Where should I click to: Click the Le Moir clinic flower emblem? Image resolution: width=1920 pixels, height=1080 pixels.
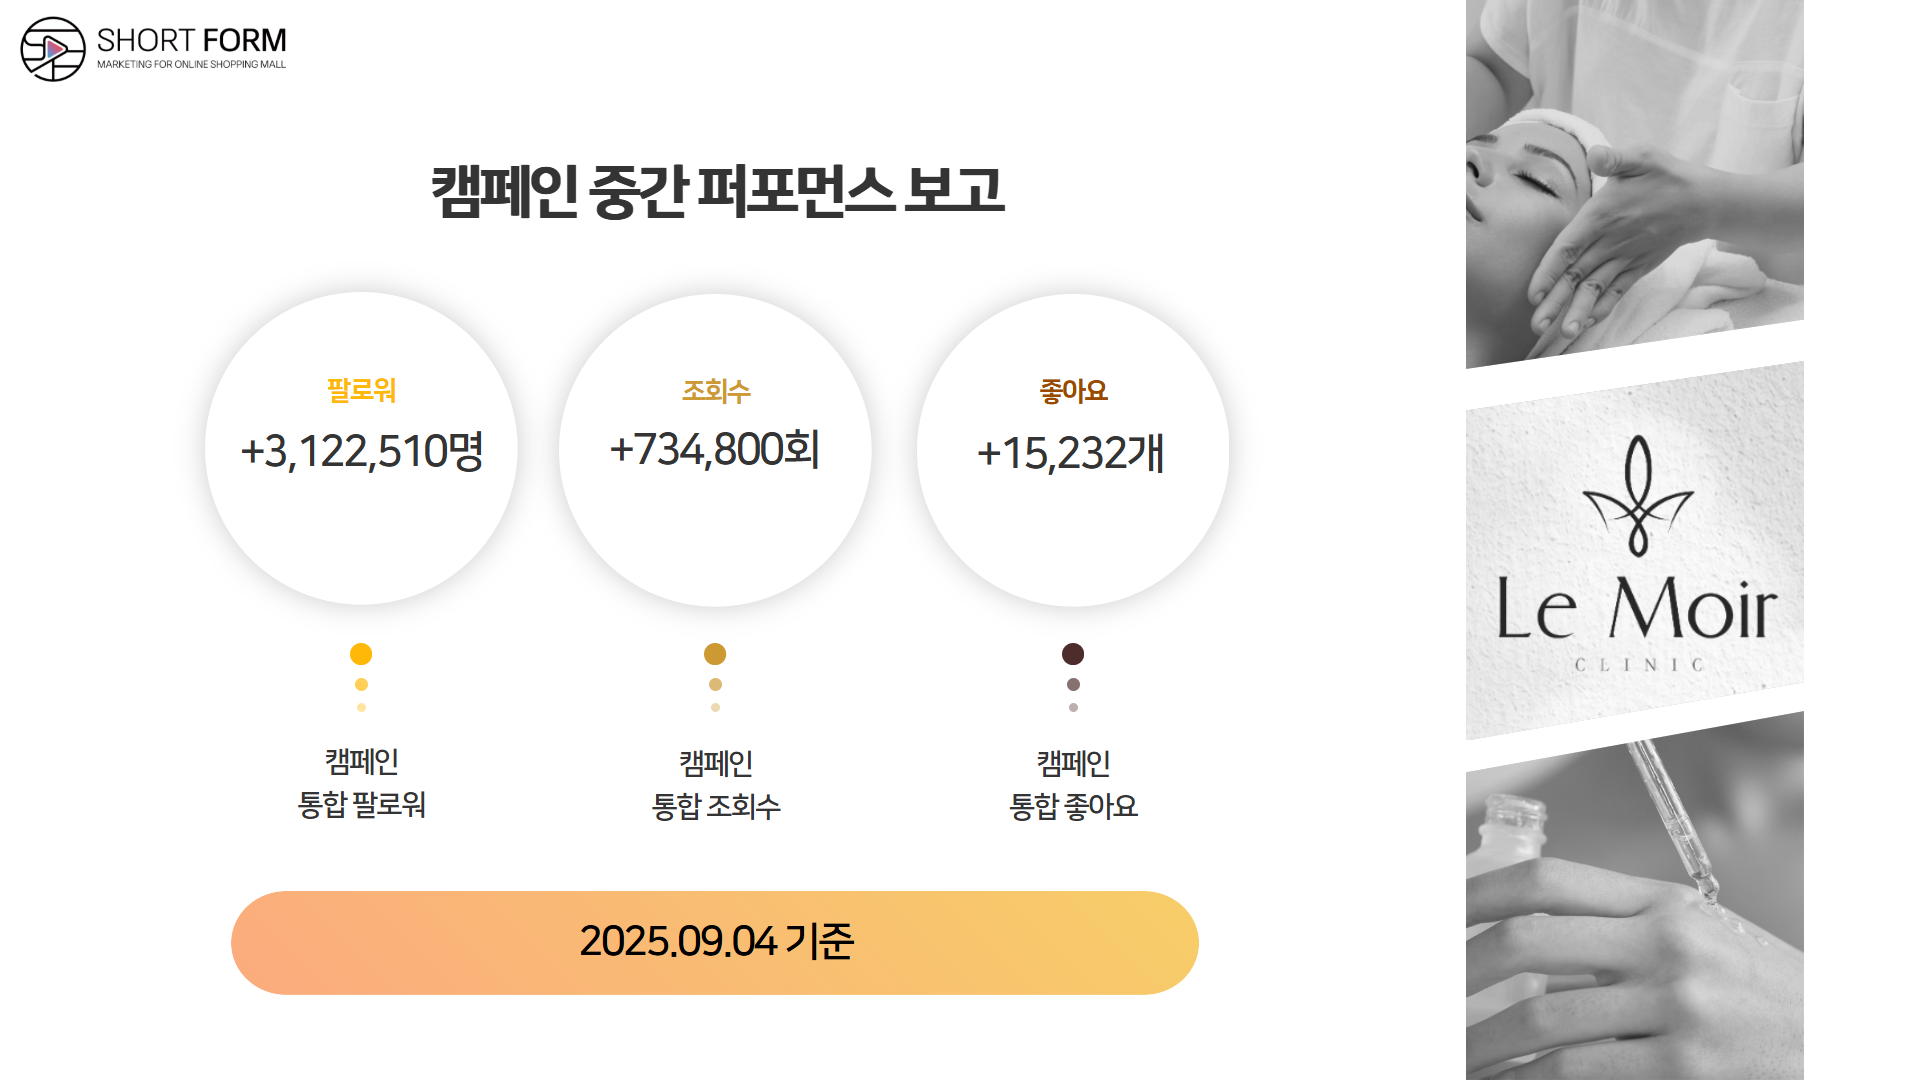[x=1638, y=496]
